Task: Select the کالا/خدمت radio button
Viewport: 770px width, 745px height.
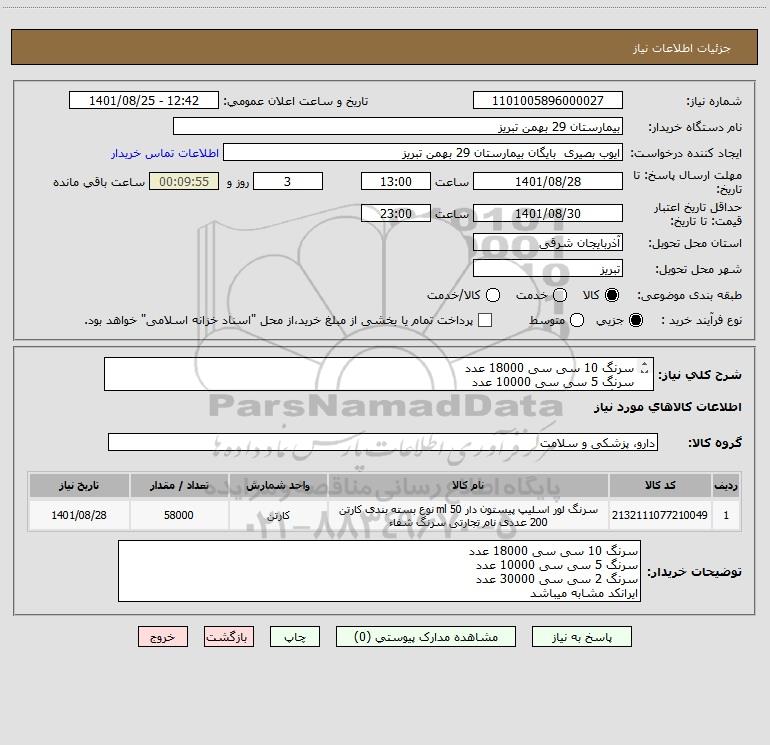Action: 493,295
